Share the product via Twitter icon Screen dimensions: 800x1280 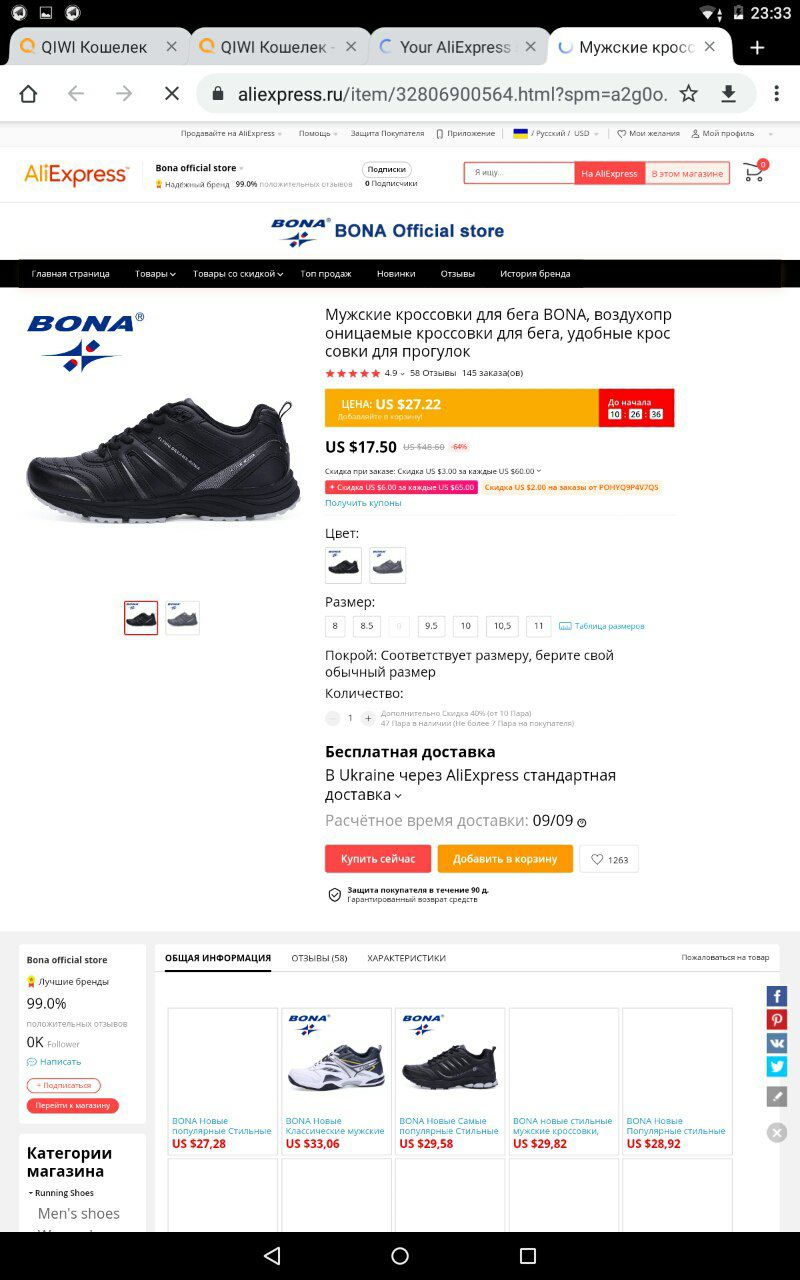777,1066
